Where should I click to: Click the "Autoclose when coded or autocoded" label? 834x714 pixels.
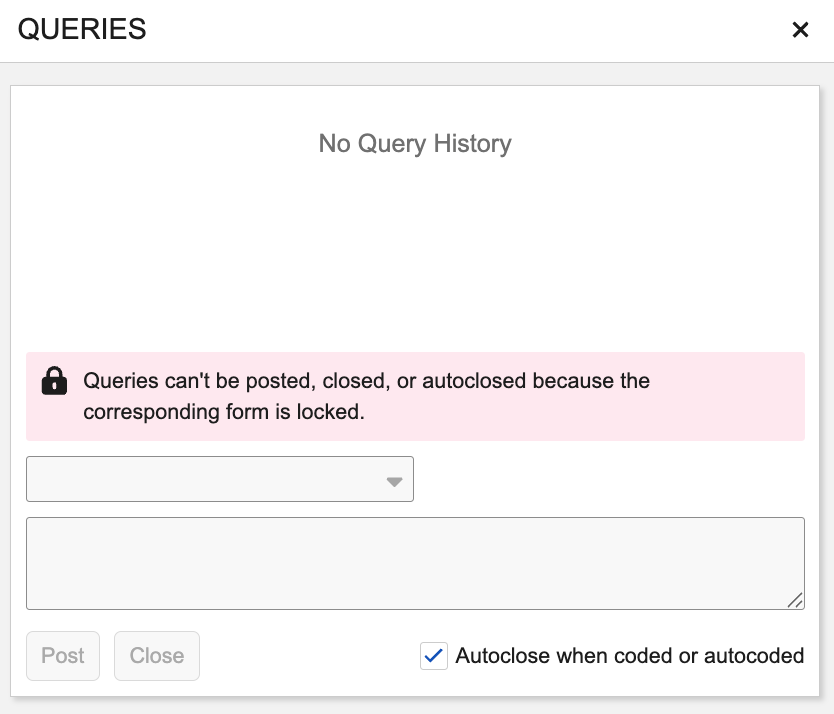click(x=629, y=656)
